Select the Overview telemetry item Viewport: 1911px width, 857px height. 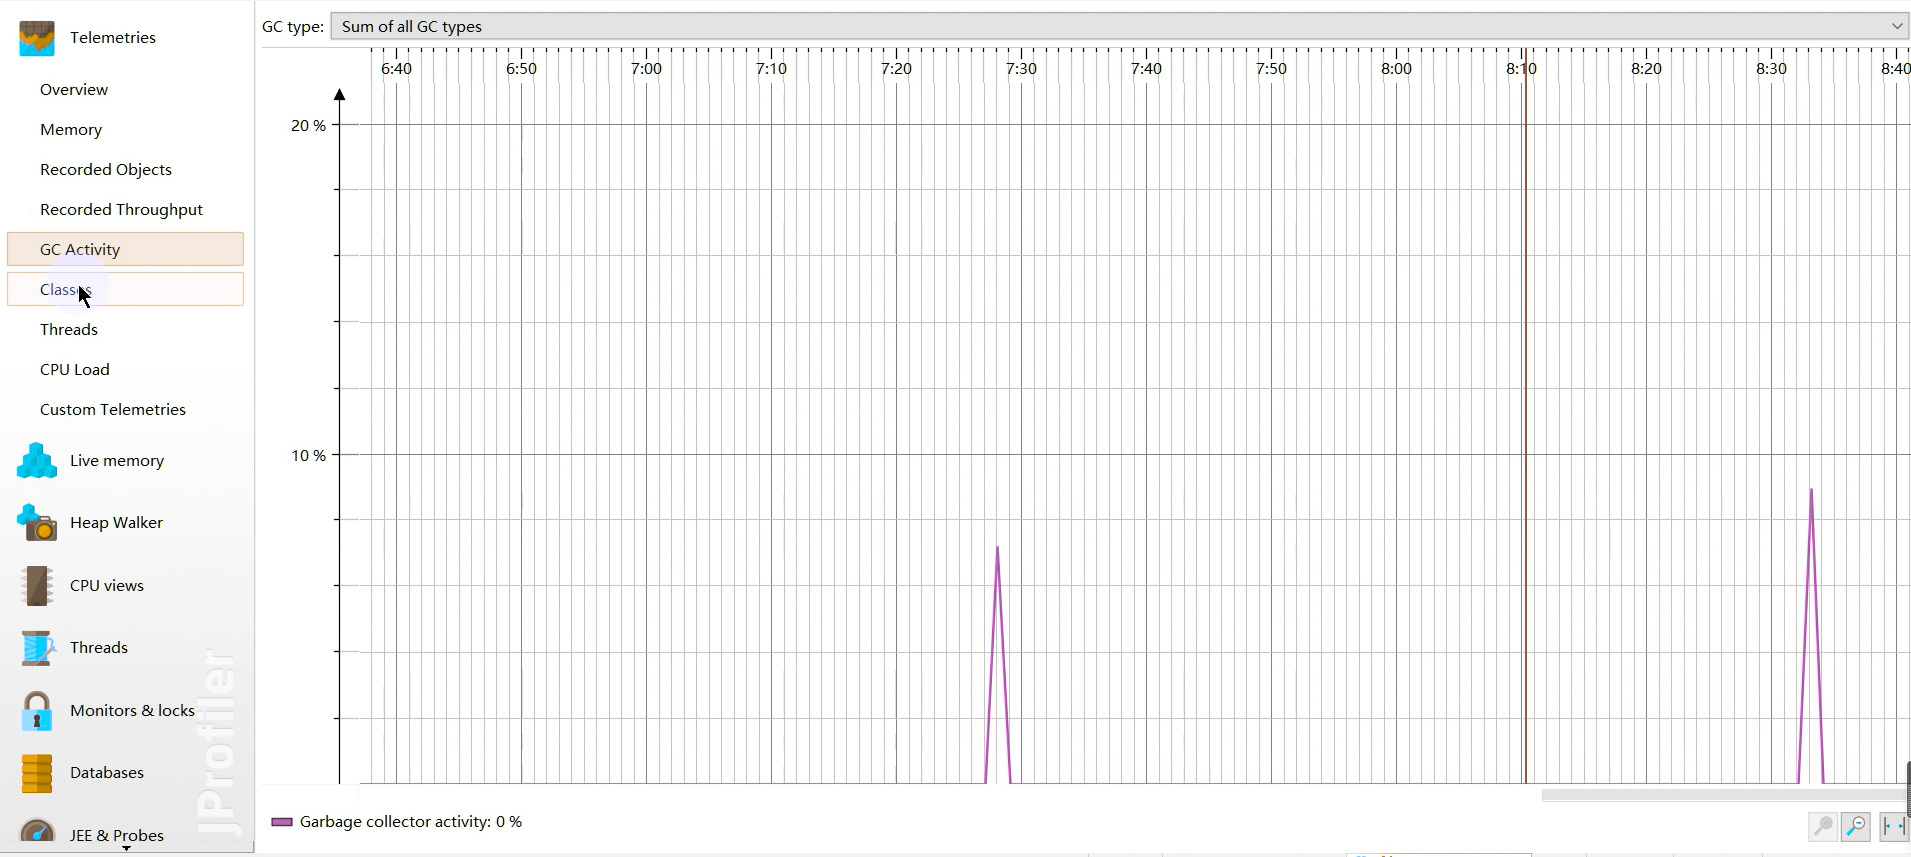(x=74, y=90)
